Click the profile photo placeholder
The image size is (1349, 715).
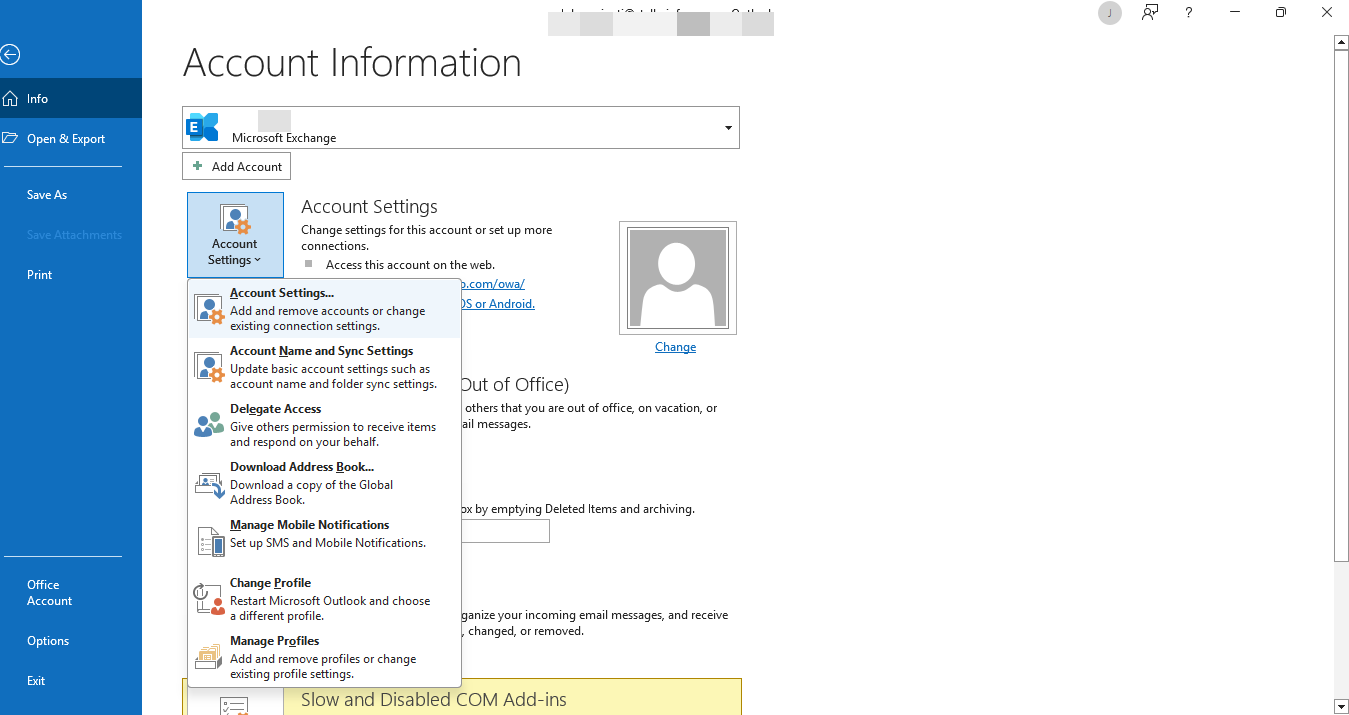[678, 278]
